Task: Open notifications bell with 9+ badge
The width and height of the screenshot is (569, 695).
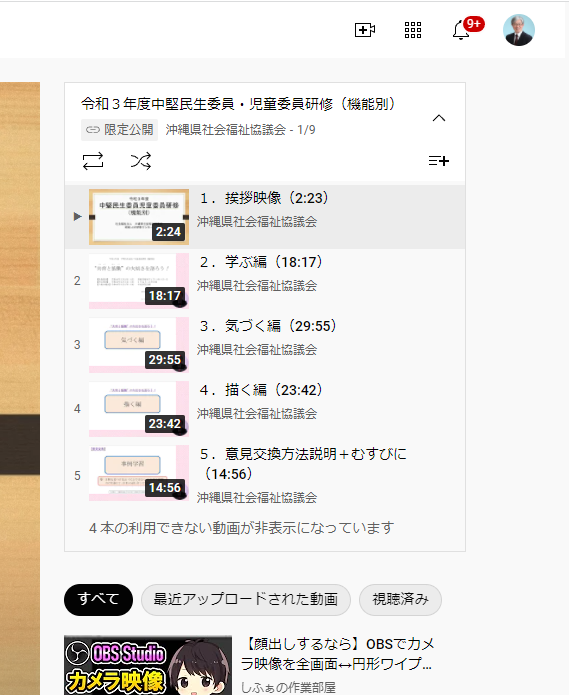Action: tap(461, 30)
